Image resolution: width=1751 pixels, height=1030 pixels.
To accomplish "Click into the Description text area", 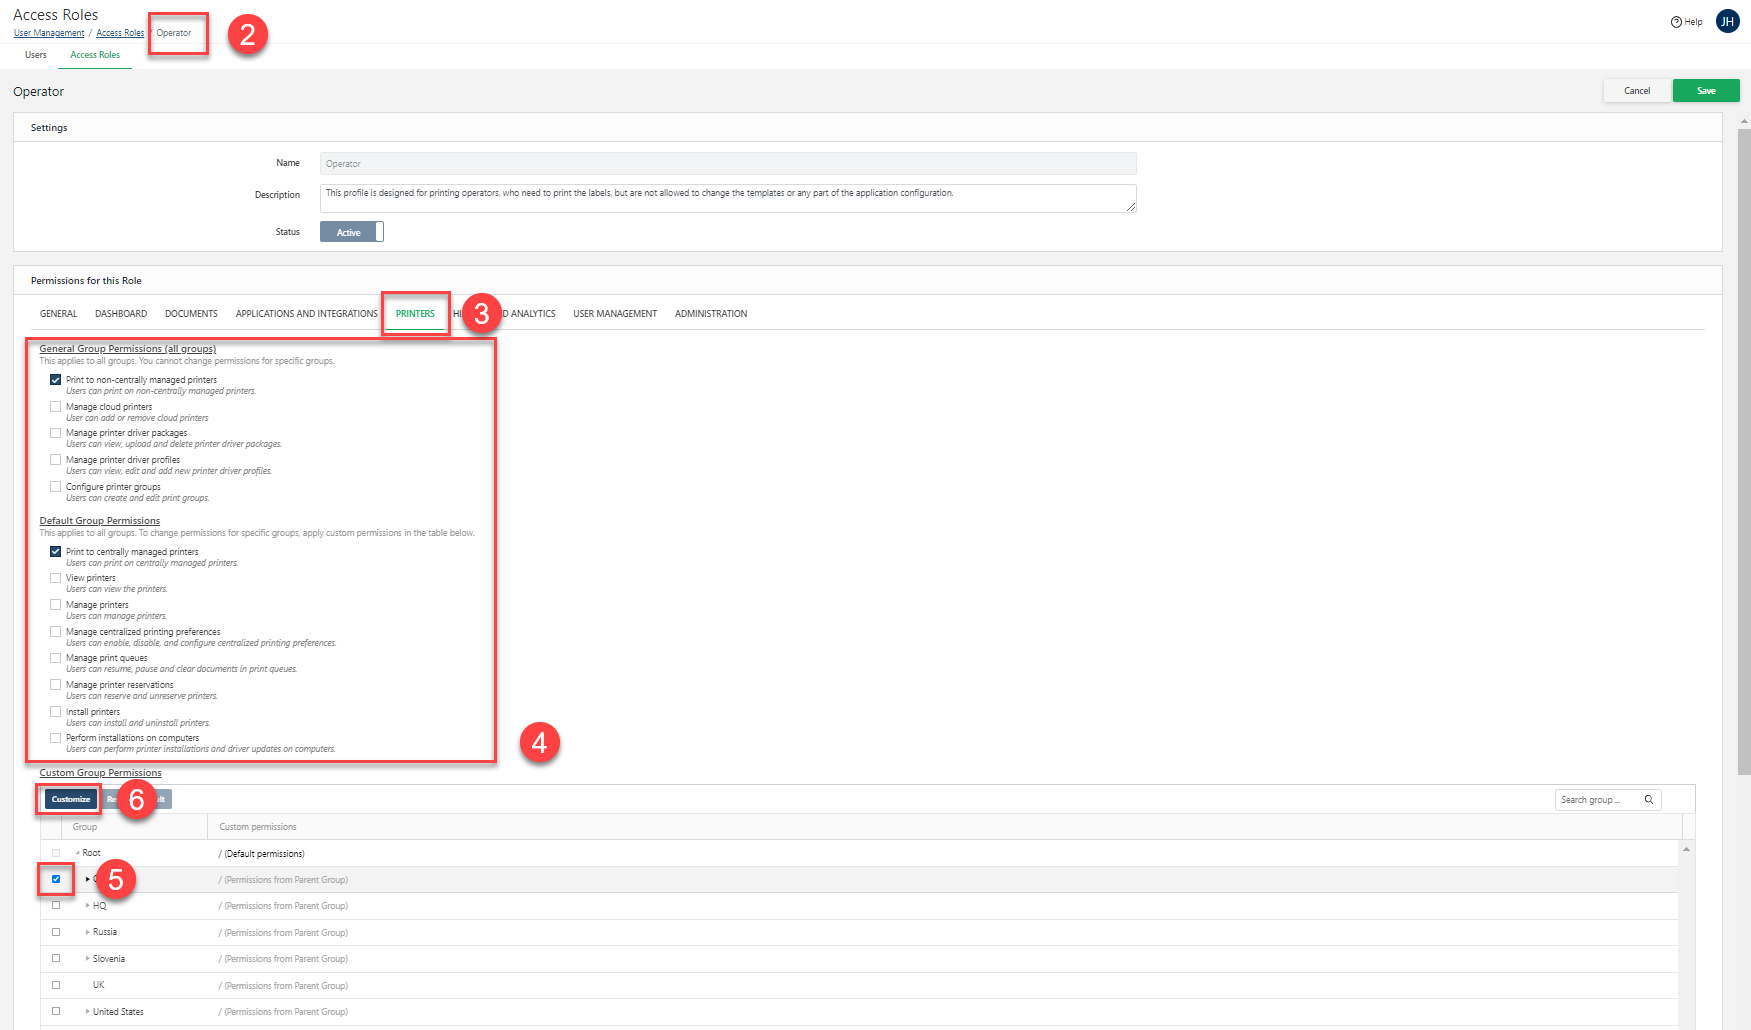I will click(x=727, y=198).
